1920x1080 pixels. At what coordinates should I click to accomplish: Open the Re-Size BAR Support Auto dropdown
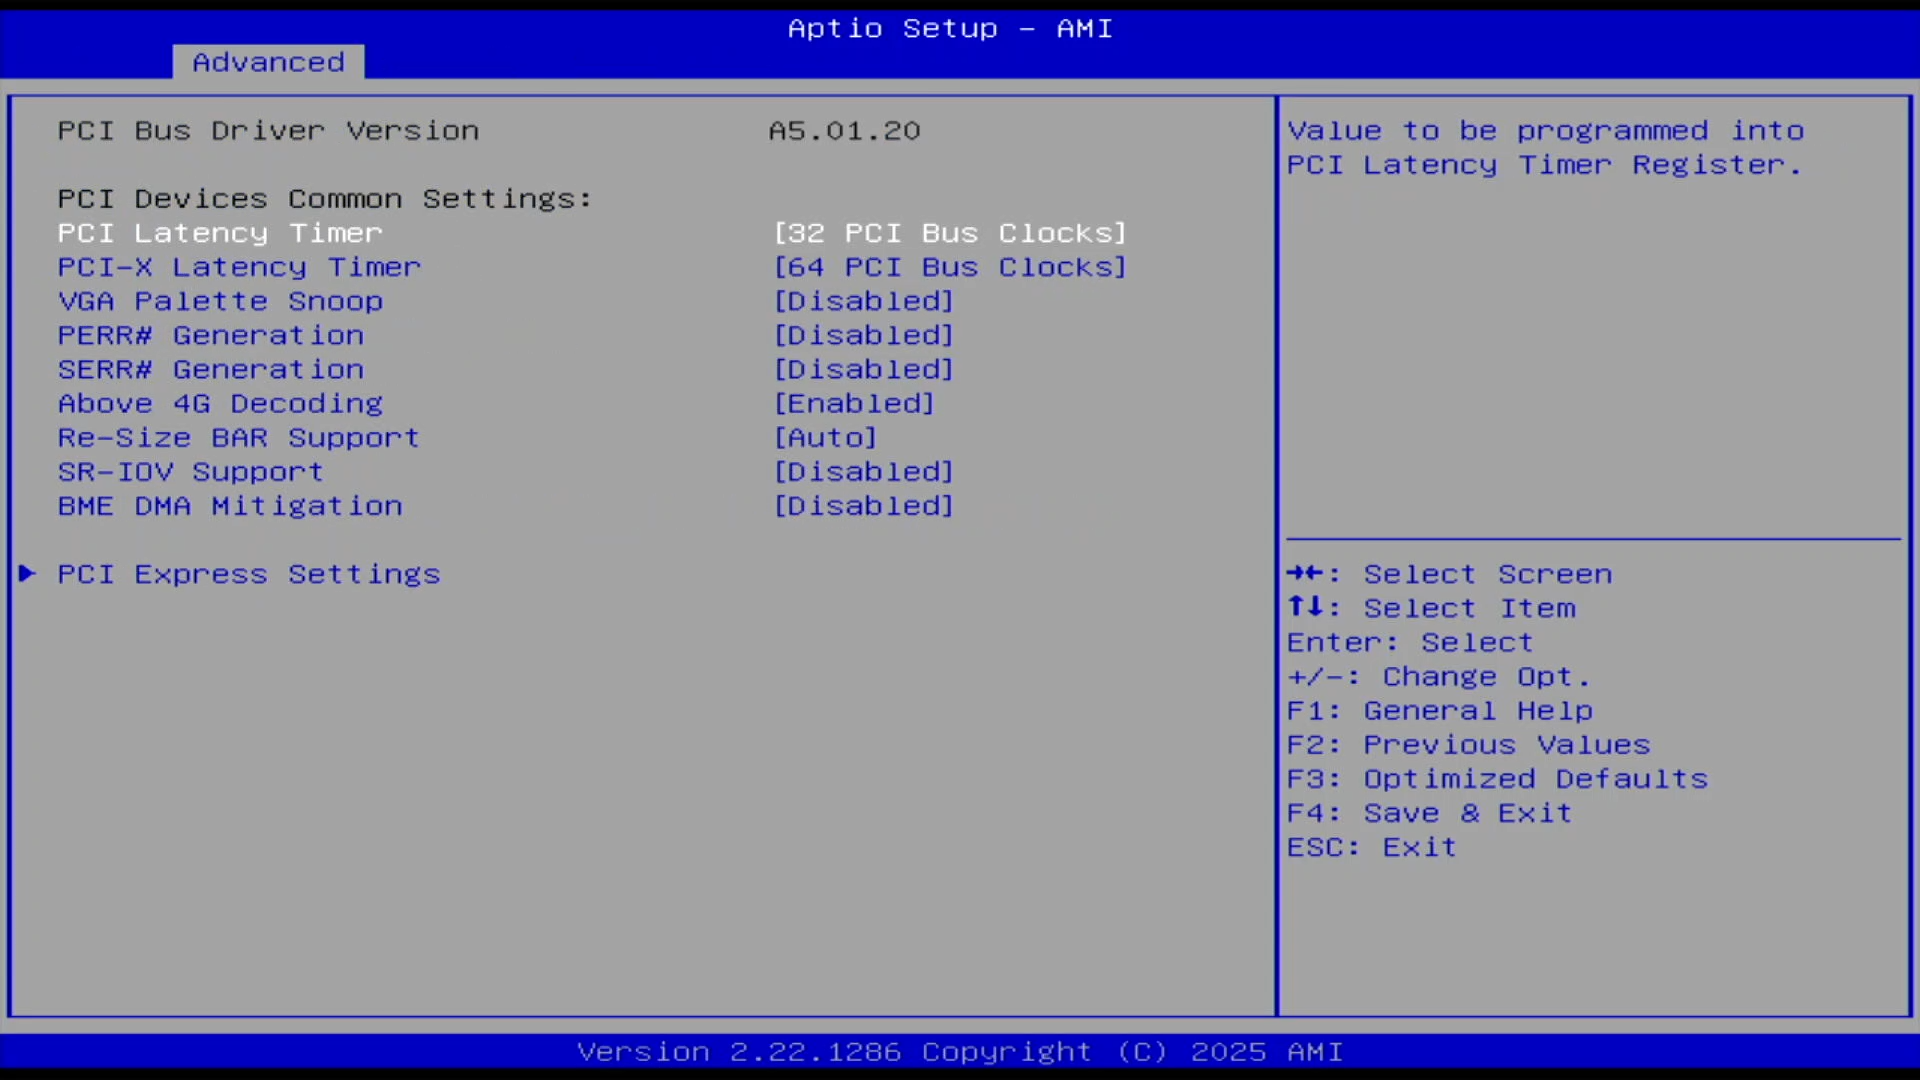tap(825, 437)
